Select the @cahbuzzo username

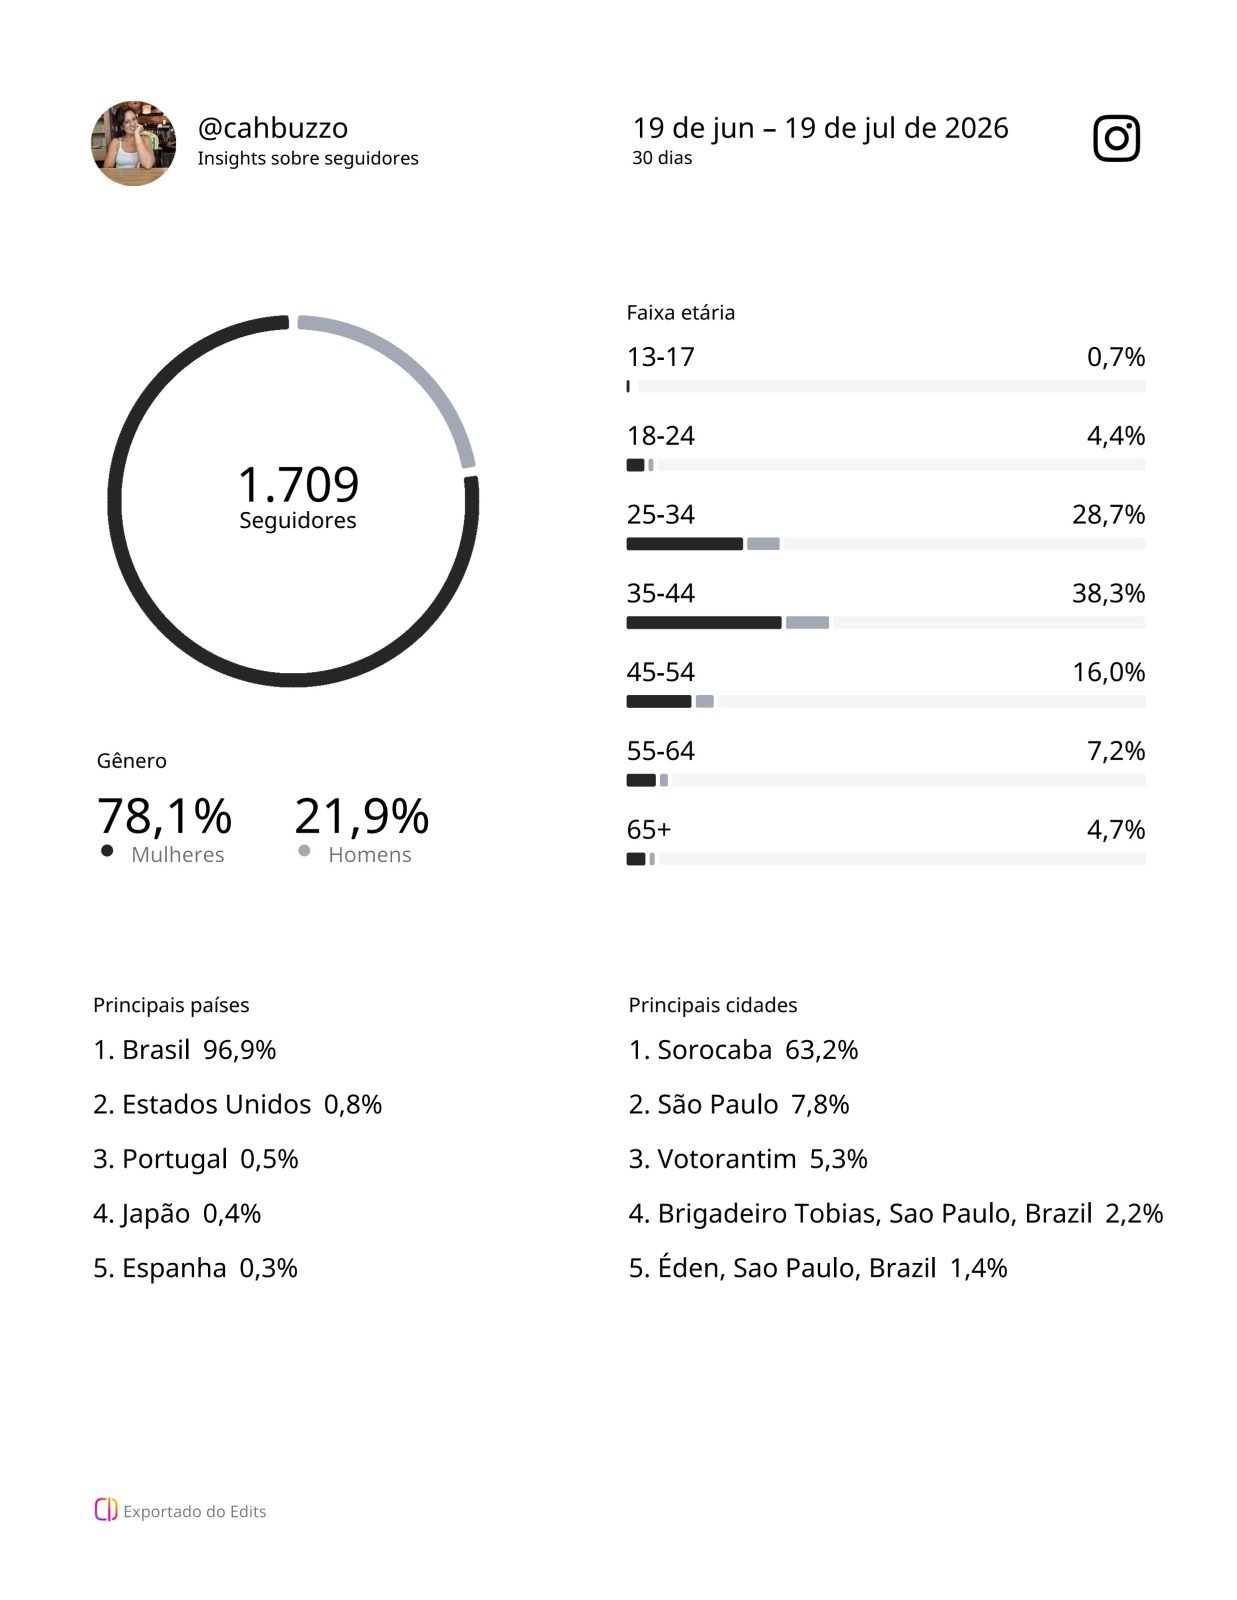pos(273,128)
